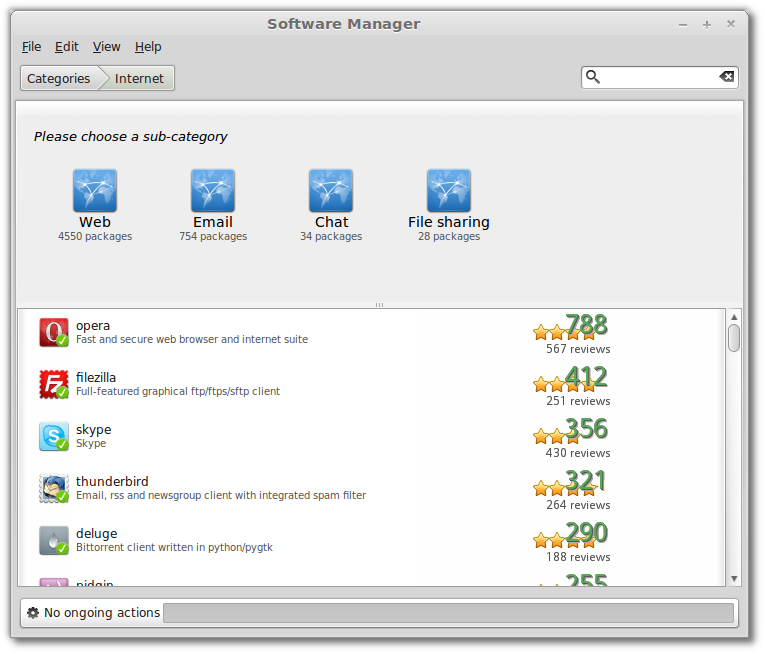Open the File menu

click(31, 47)
